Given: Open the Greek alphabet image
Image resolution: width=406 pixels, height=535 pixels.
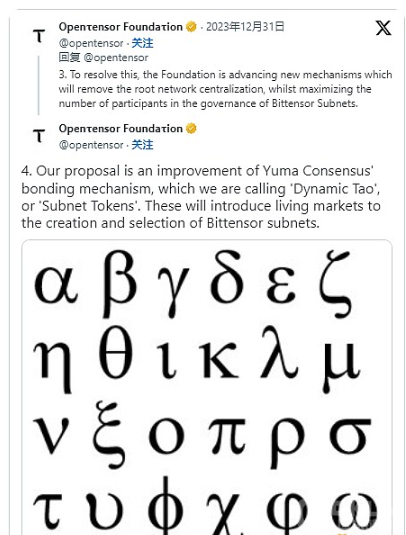Looking at the screenshot, I should [207, 387].
